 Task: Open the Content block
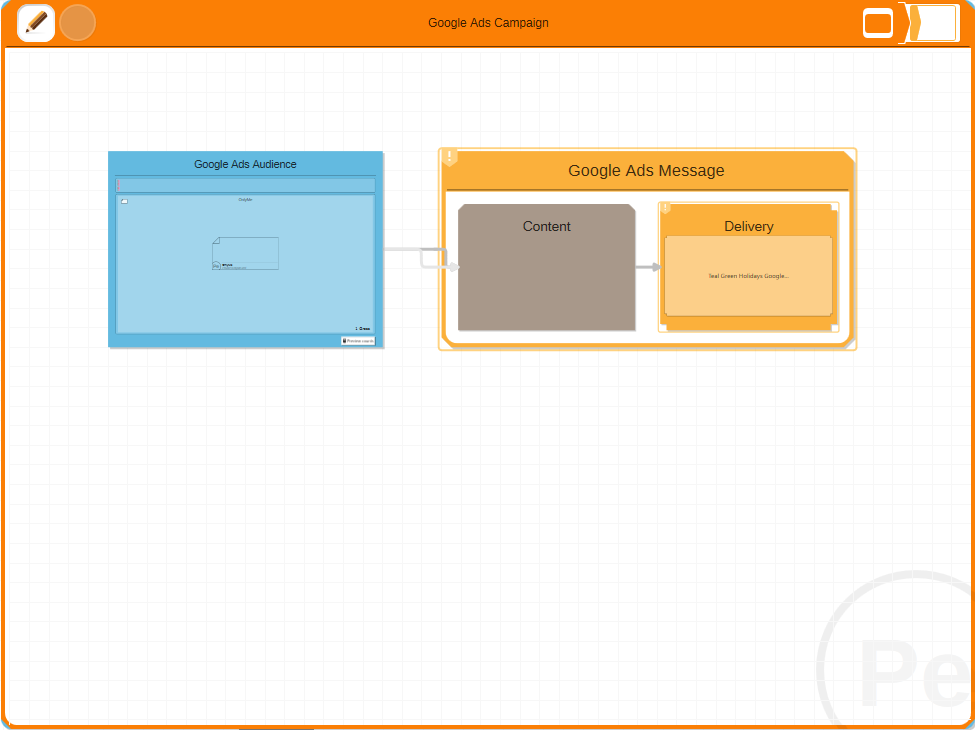547,267
